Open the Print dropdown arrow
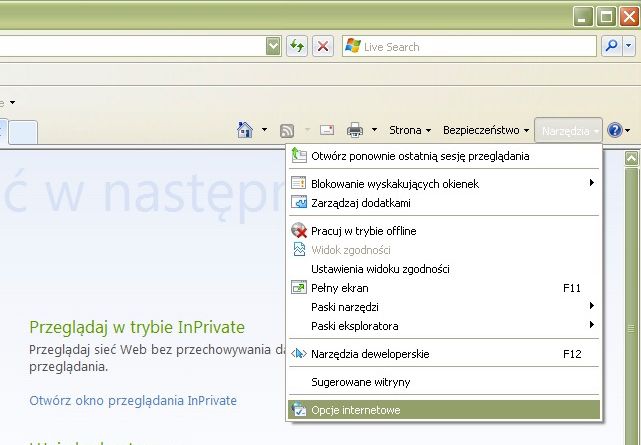Viewport: 641px width, 445px height. click(374, 130)
